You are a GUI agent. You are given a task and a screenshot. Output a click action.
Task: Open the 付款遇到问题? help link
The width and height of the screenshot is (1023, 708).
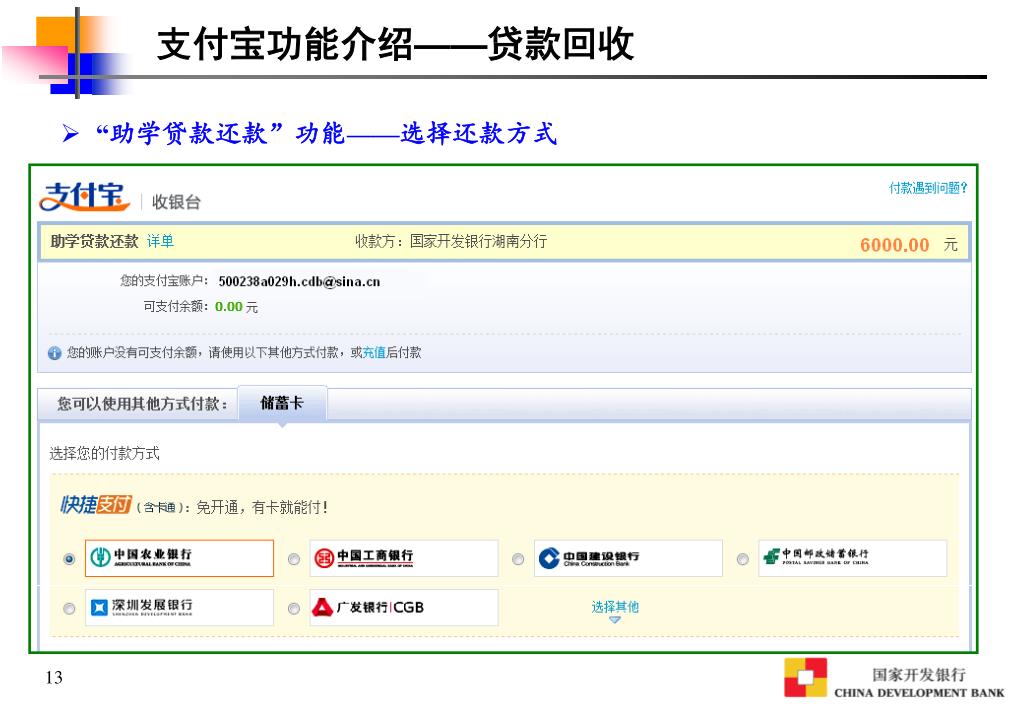coord(928,188)
